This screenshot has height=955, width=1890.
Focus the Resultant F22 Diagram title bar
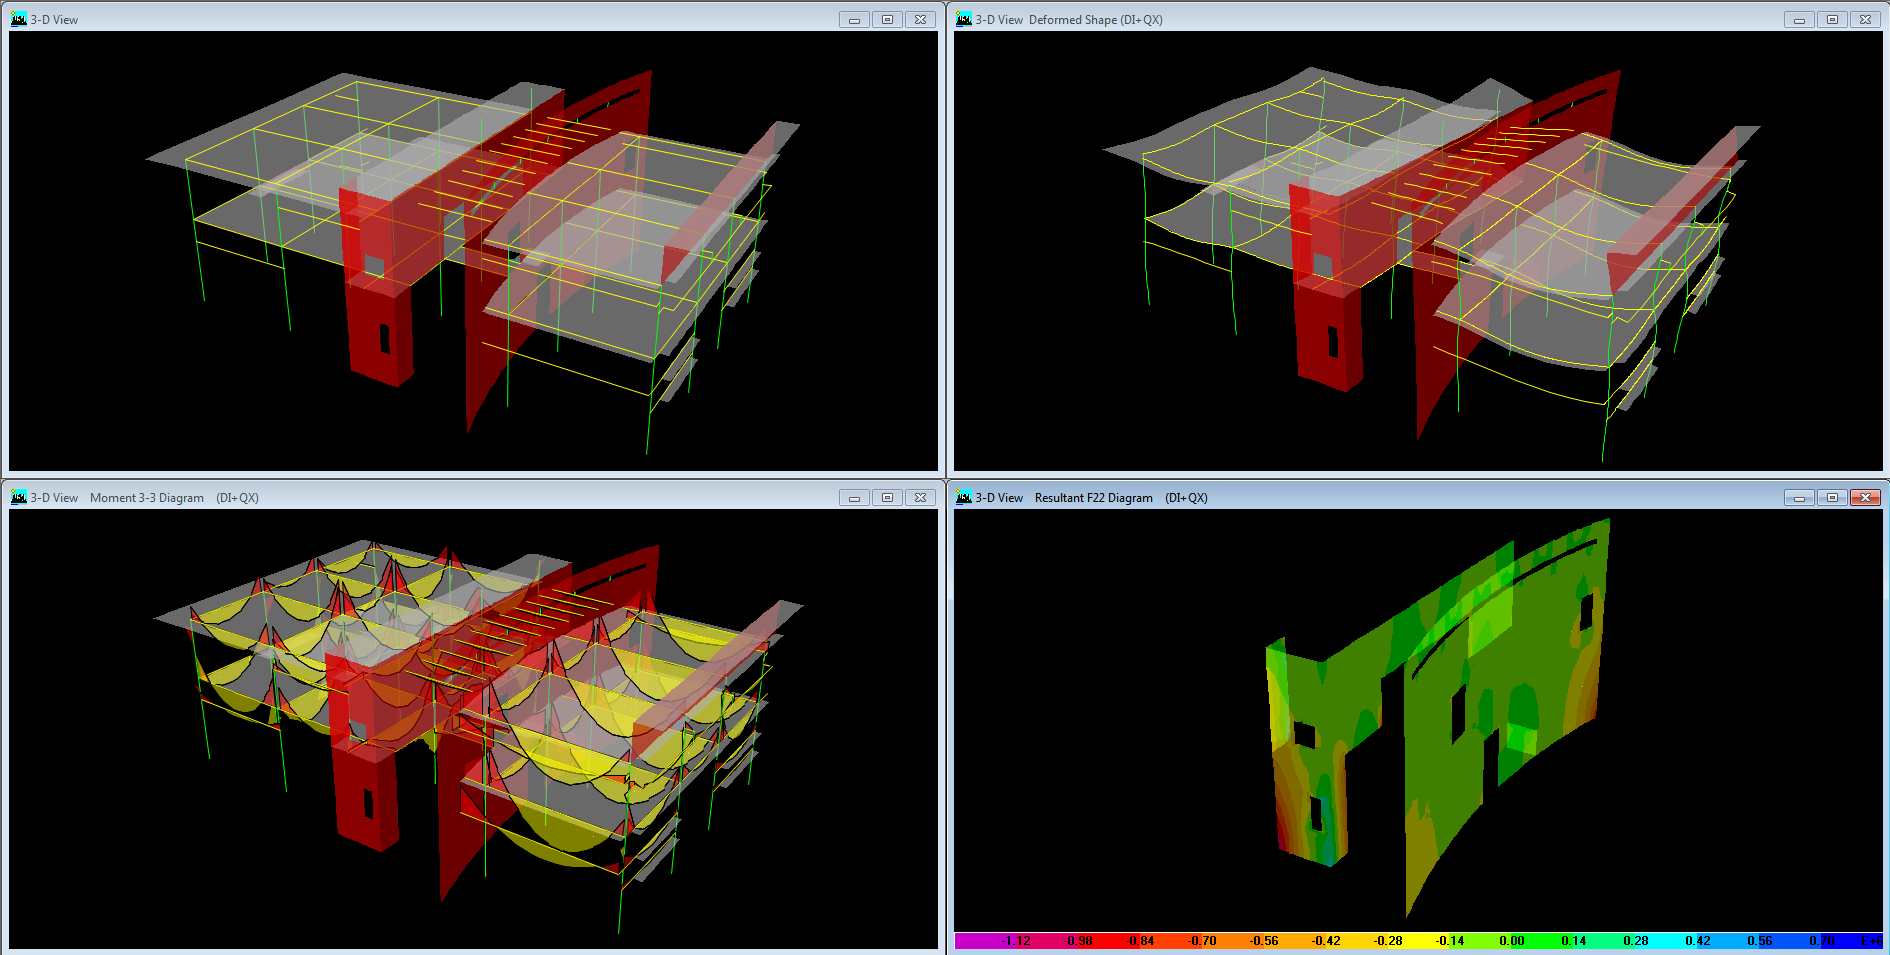(1450, 497)
